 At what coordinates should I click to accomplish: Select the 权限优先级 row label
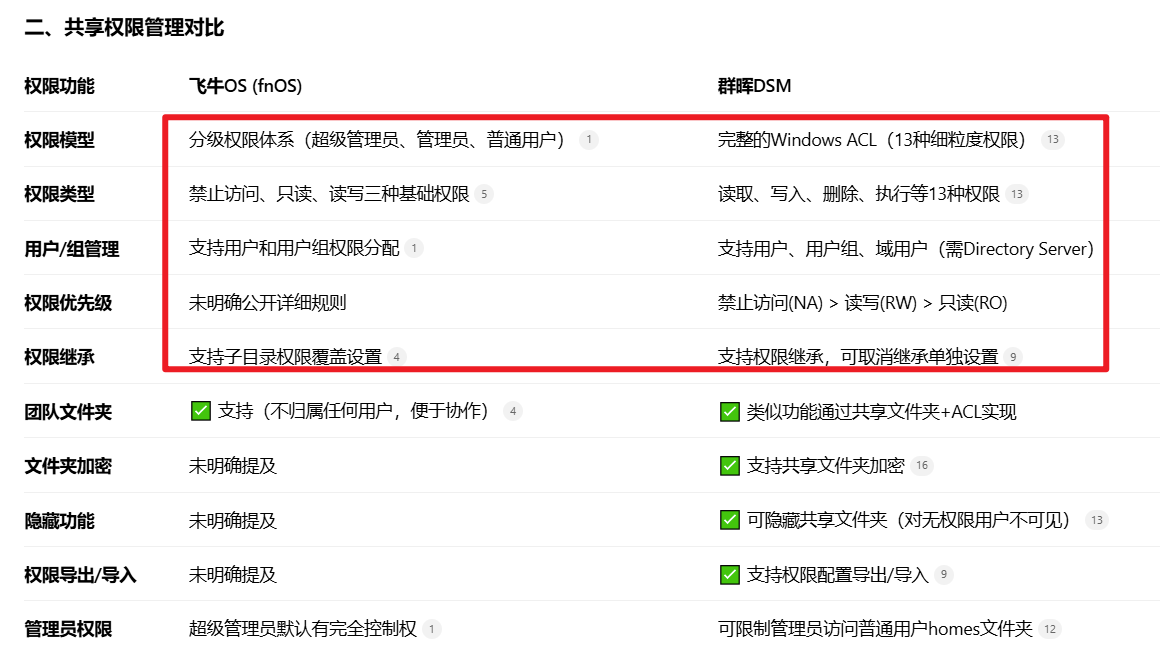point(68,303)
